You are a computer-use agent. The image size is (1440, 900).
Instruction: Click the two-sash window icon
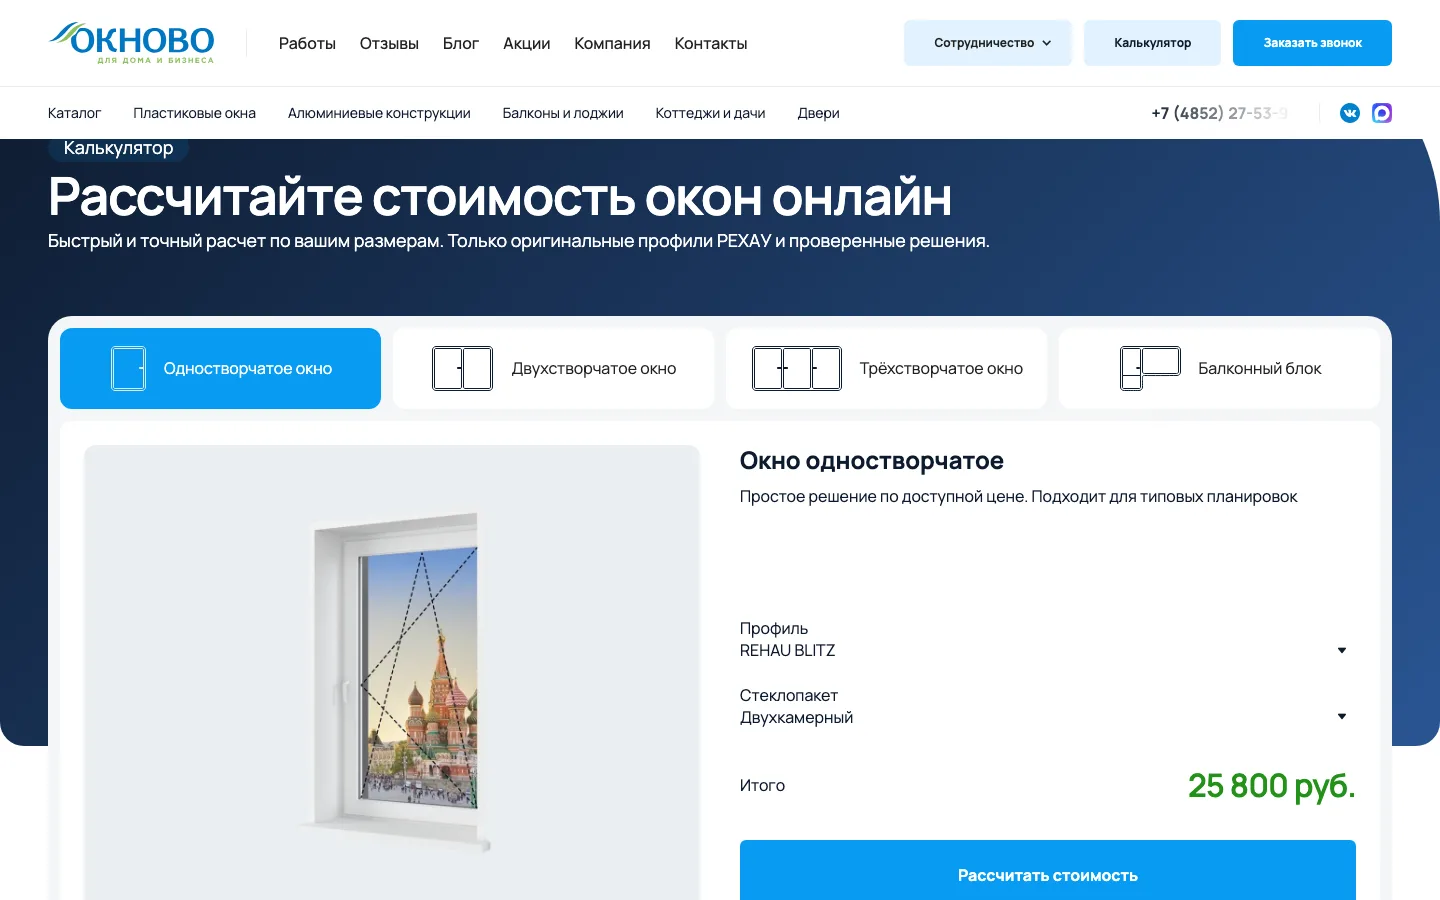pos(462,369)
